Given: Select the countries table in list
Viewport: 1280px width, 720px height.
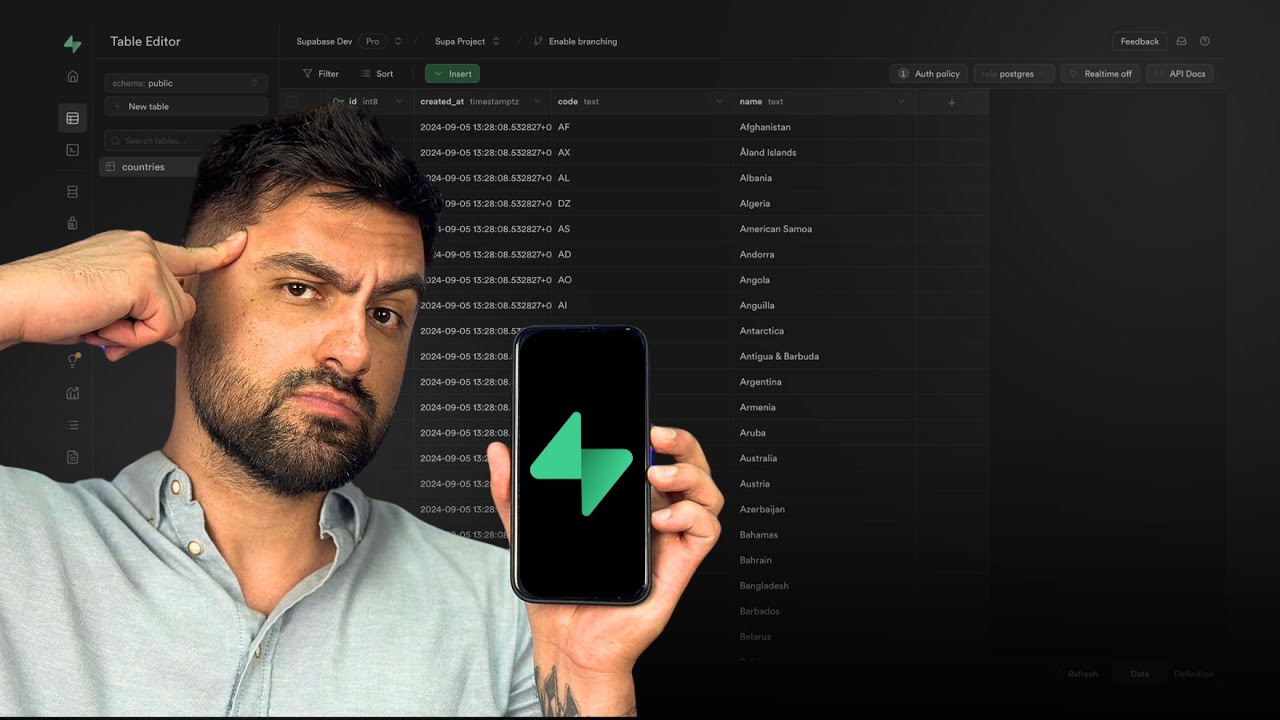Looking at the screenshot, I should (150, 167).
